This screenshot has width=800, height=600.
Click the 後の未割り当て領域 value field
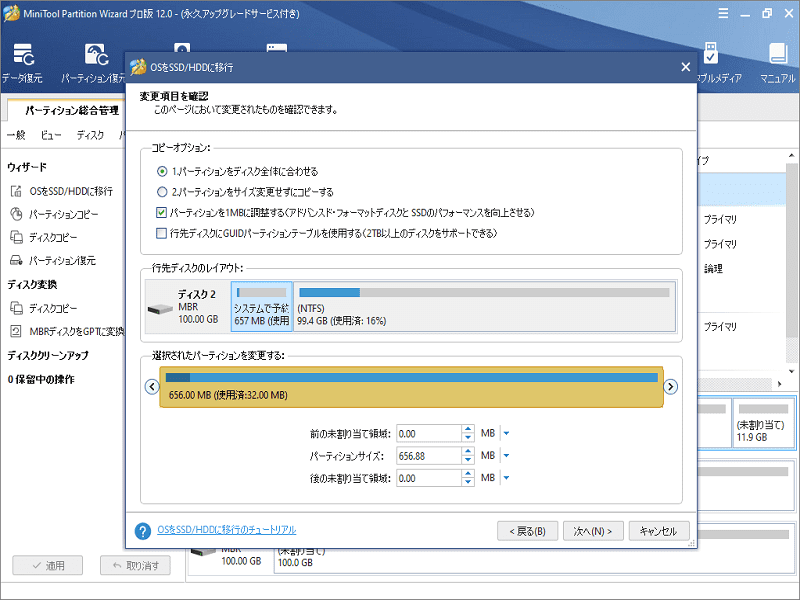click(x=429, y=478)
